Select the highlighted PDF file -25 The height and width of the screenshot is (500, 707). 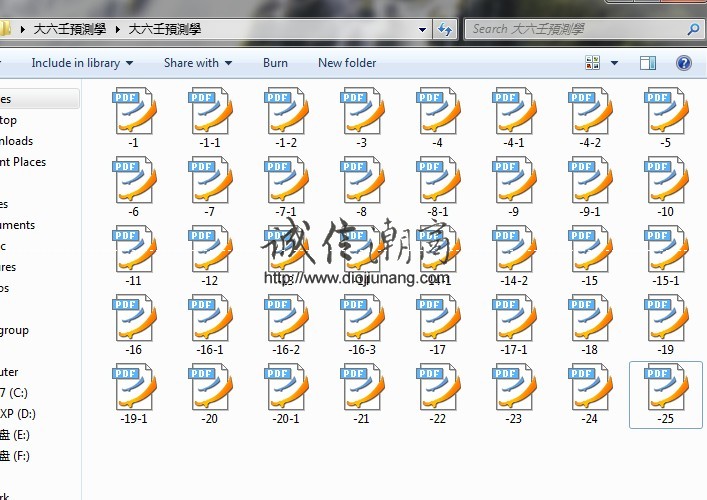coord(666,394)
